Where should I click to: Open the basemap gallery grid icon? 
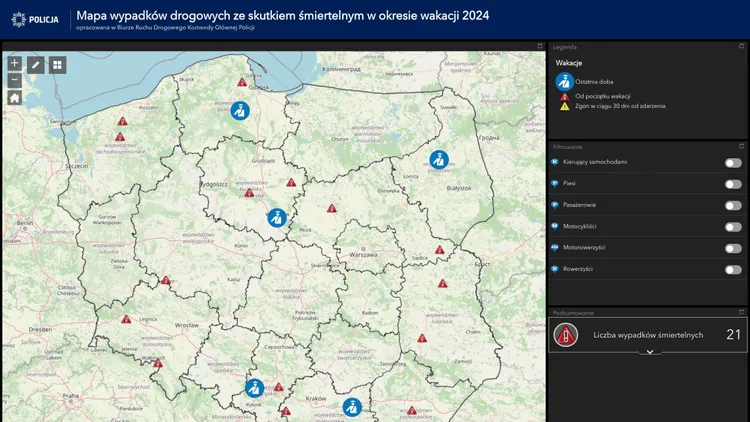point(57,65)
